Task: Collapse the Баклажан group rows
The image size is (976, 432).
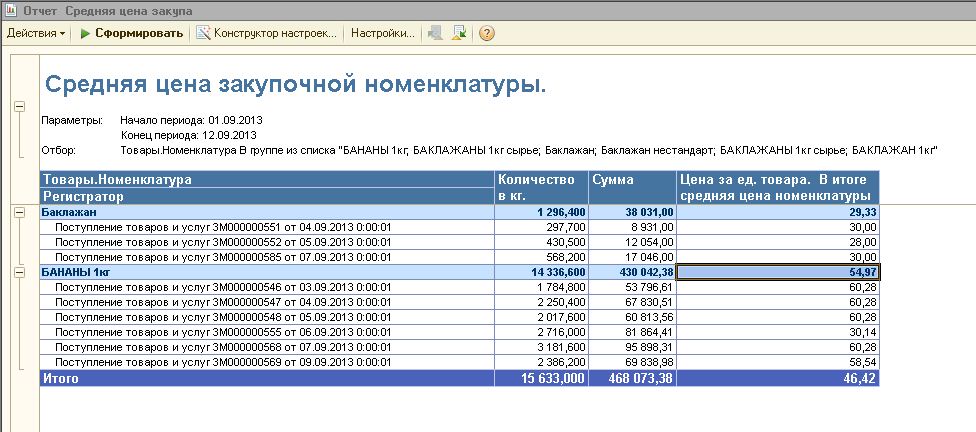Action: 19,212
